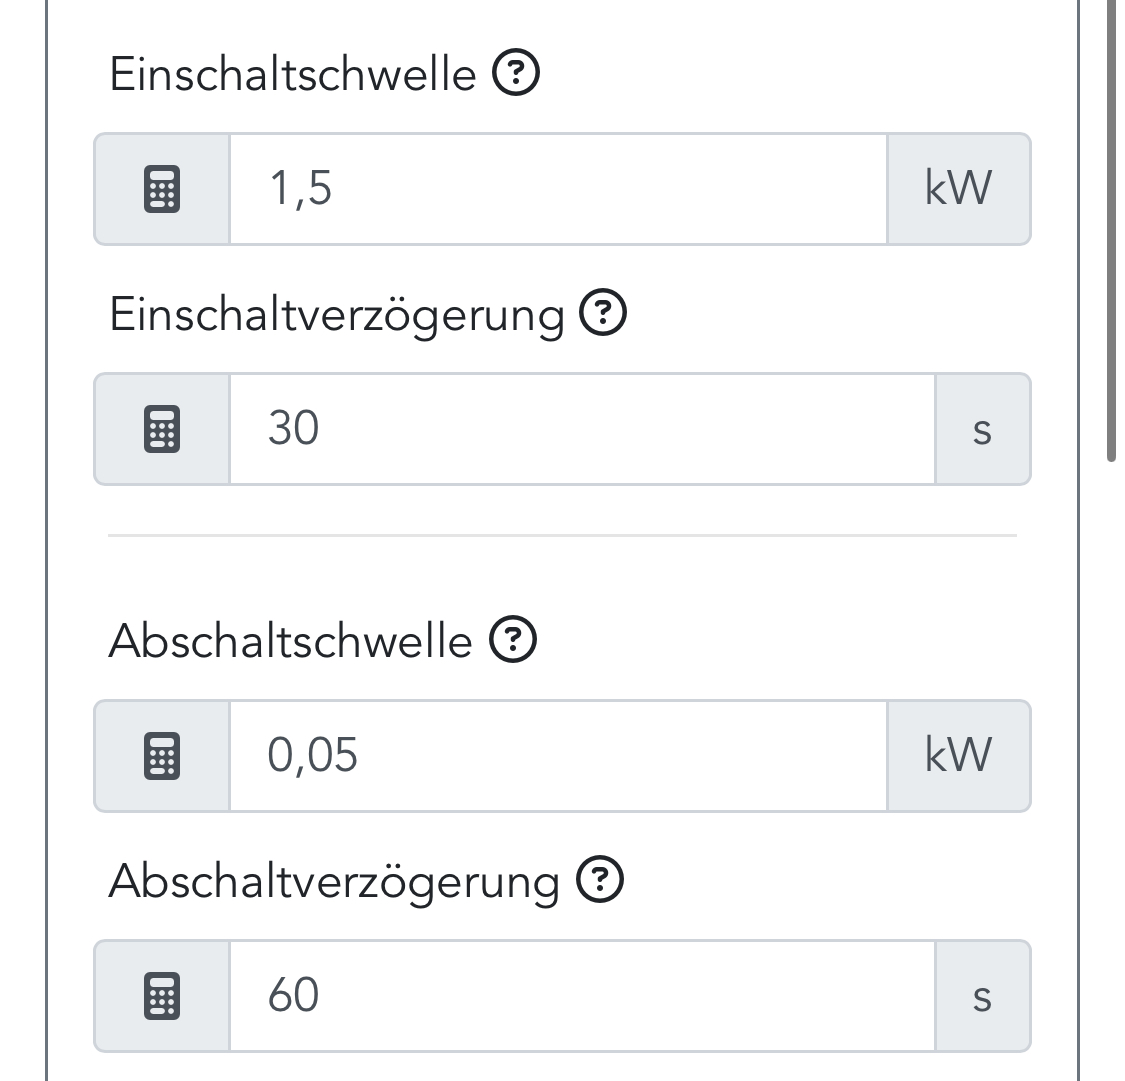The width and height of the screenshot is (1125, 1081).
Task: Select the Abschaltschwelle input showing 0,05
Action: [558, 756]
